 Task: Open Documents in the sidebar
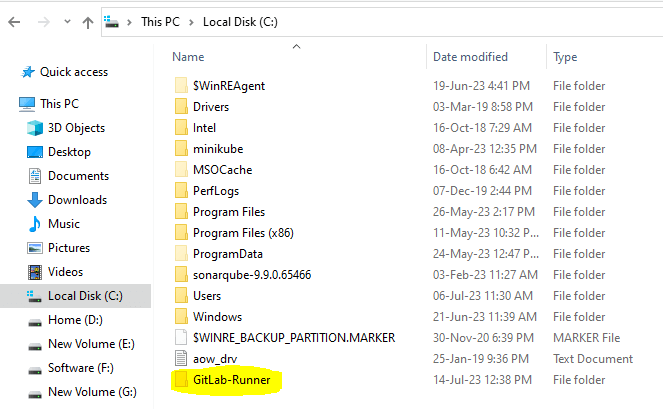click(x=78, y=176)
